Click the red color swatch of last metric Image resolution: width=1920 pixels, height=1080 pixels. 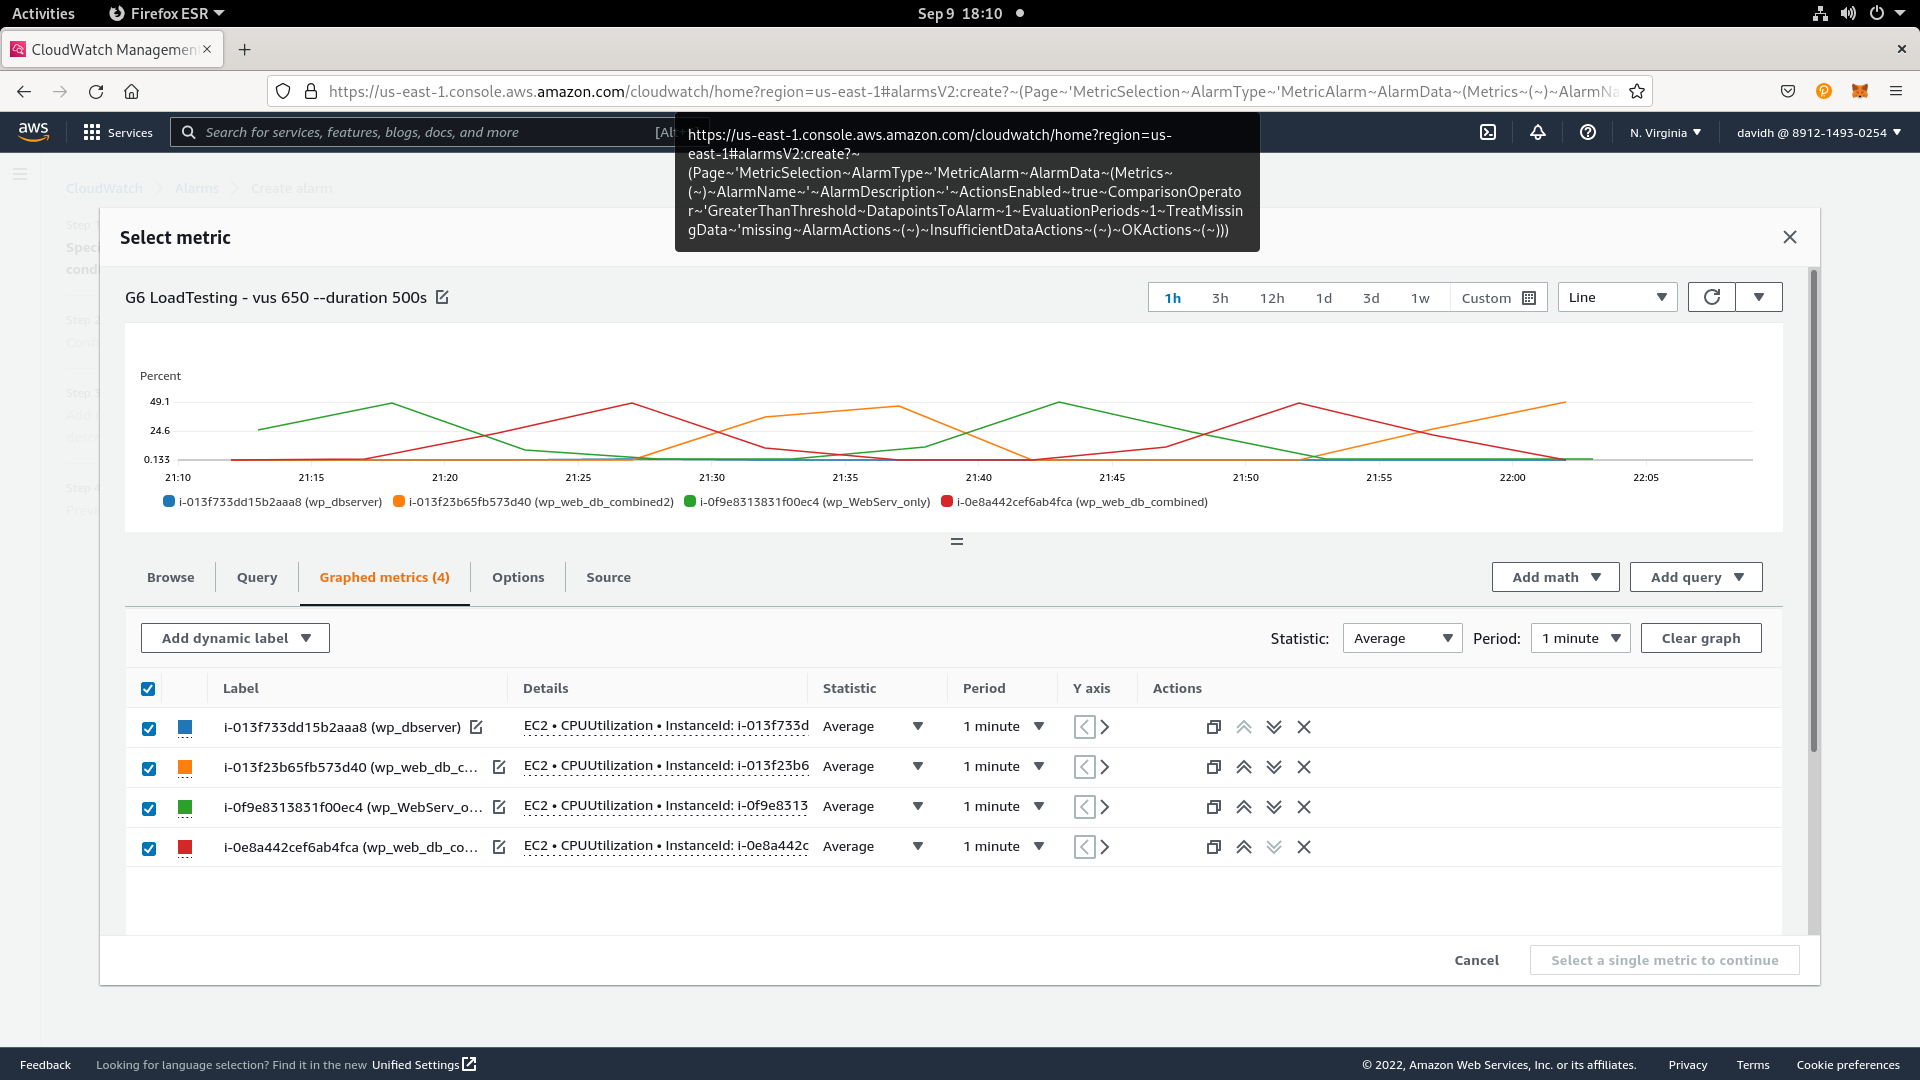point(185,847)
